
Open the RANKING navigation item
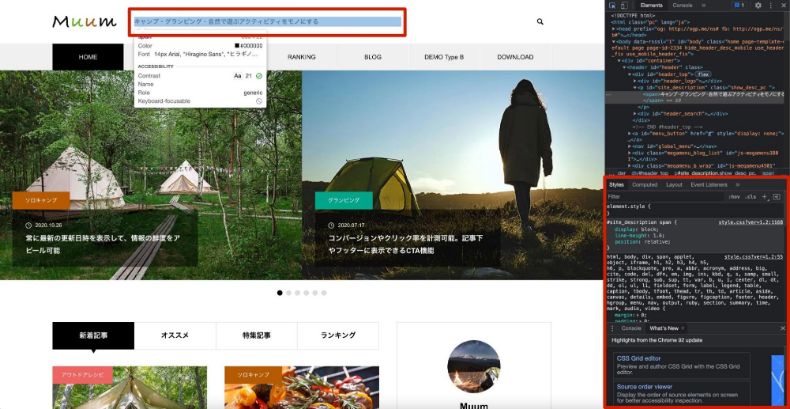[x=301, y=57]
